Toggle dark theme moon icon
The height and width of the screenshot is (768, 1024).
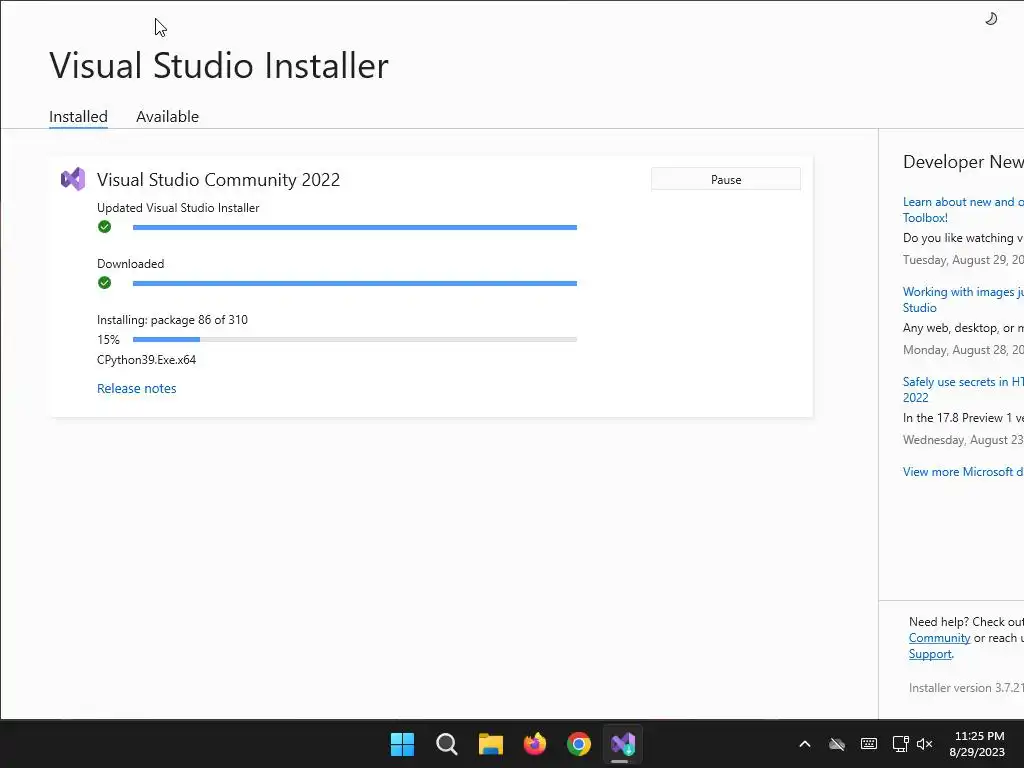coord(991,19)
